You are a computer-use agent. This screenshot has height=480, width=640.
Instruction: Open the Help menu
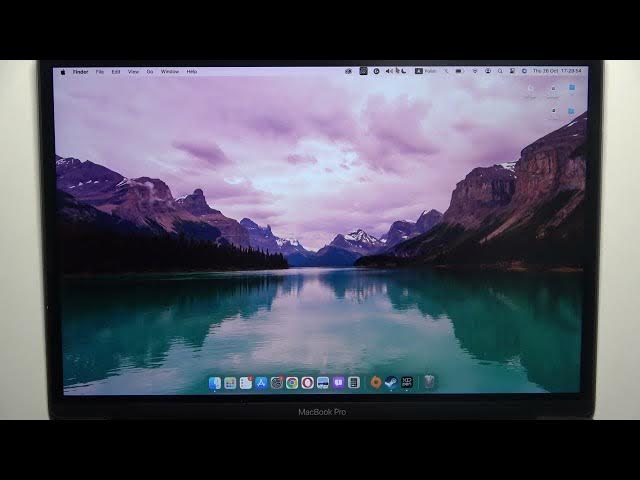click(192, 72)
